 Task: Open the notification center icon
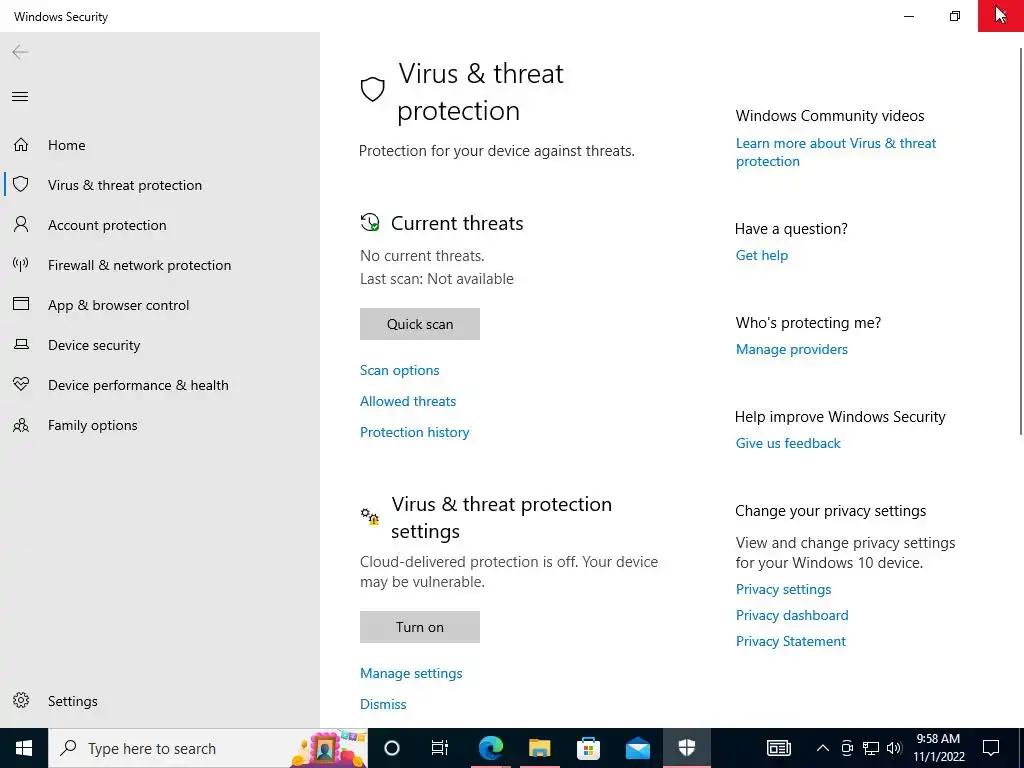tap(991, 748)
